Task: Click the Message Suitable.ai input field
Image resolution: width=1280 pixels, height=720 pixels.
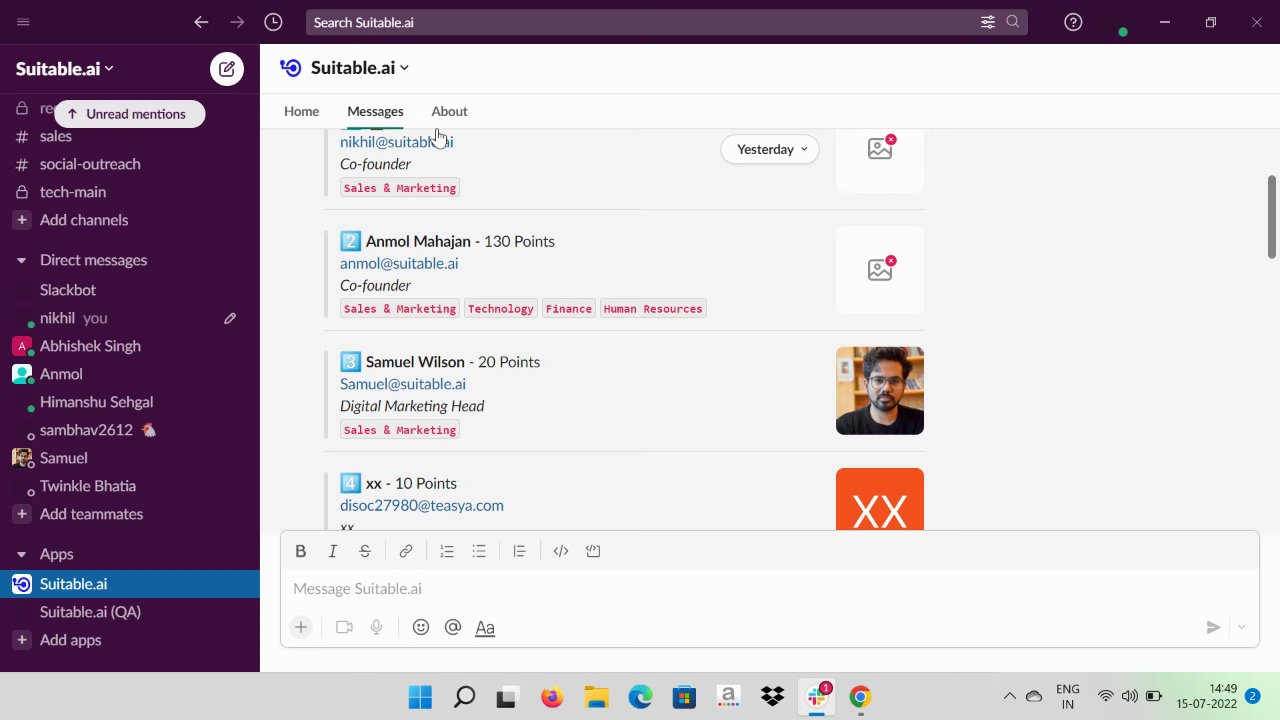Action: coord(769,588)
